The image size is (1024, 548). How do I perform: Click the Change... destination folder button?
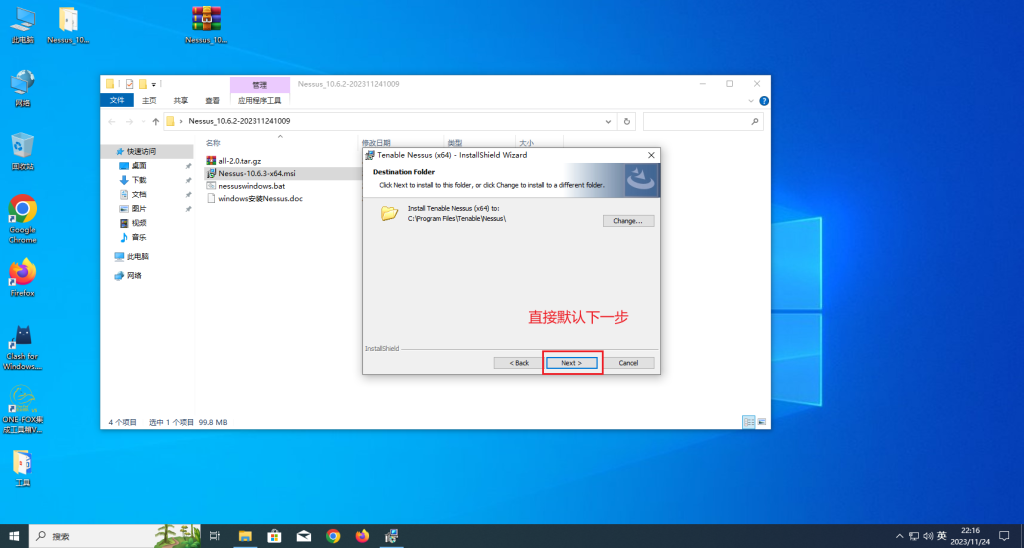(628, 220)
